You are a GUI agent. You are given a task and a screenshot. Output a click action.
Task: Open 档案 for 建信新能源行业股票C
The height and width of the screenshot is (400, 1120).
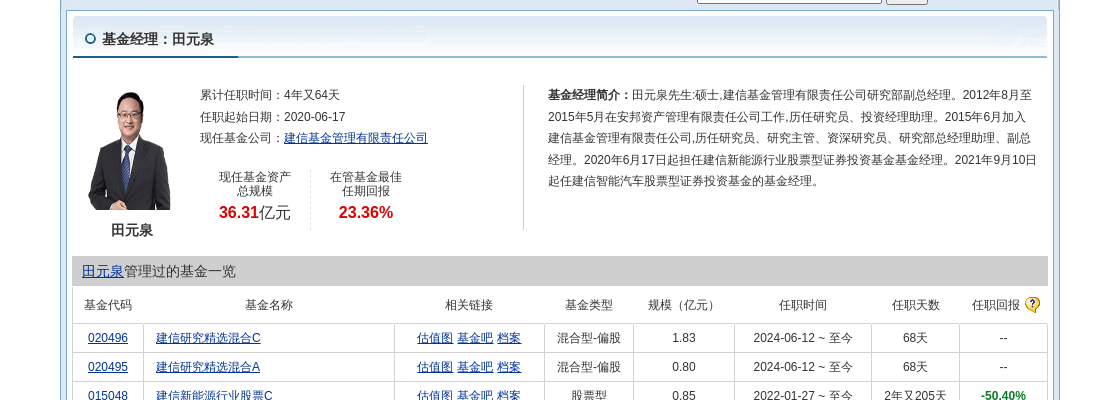coord(509,395)
